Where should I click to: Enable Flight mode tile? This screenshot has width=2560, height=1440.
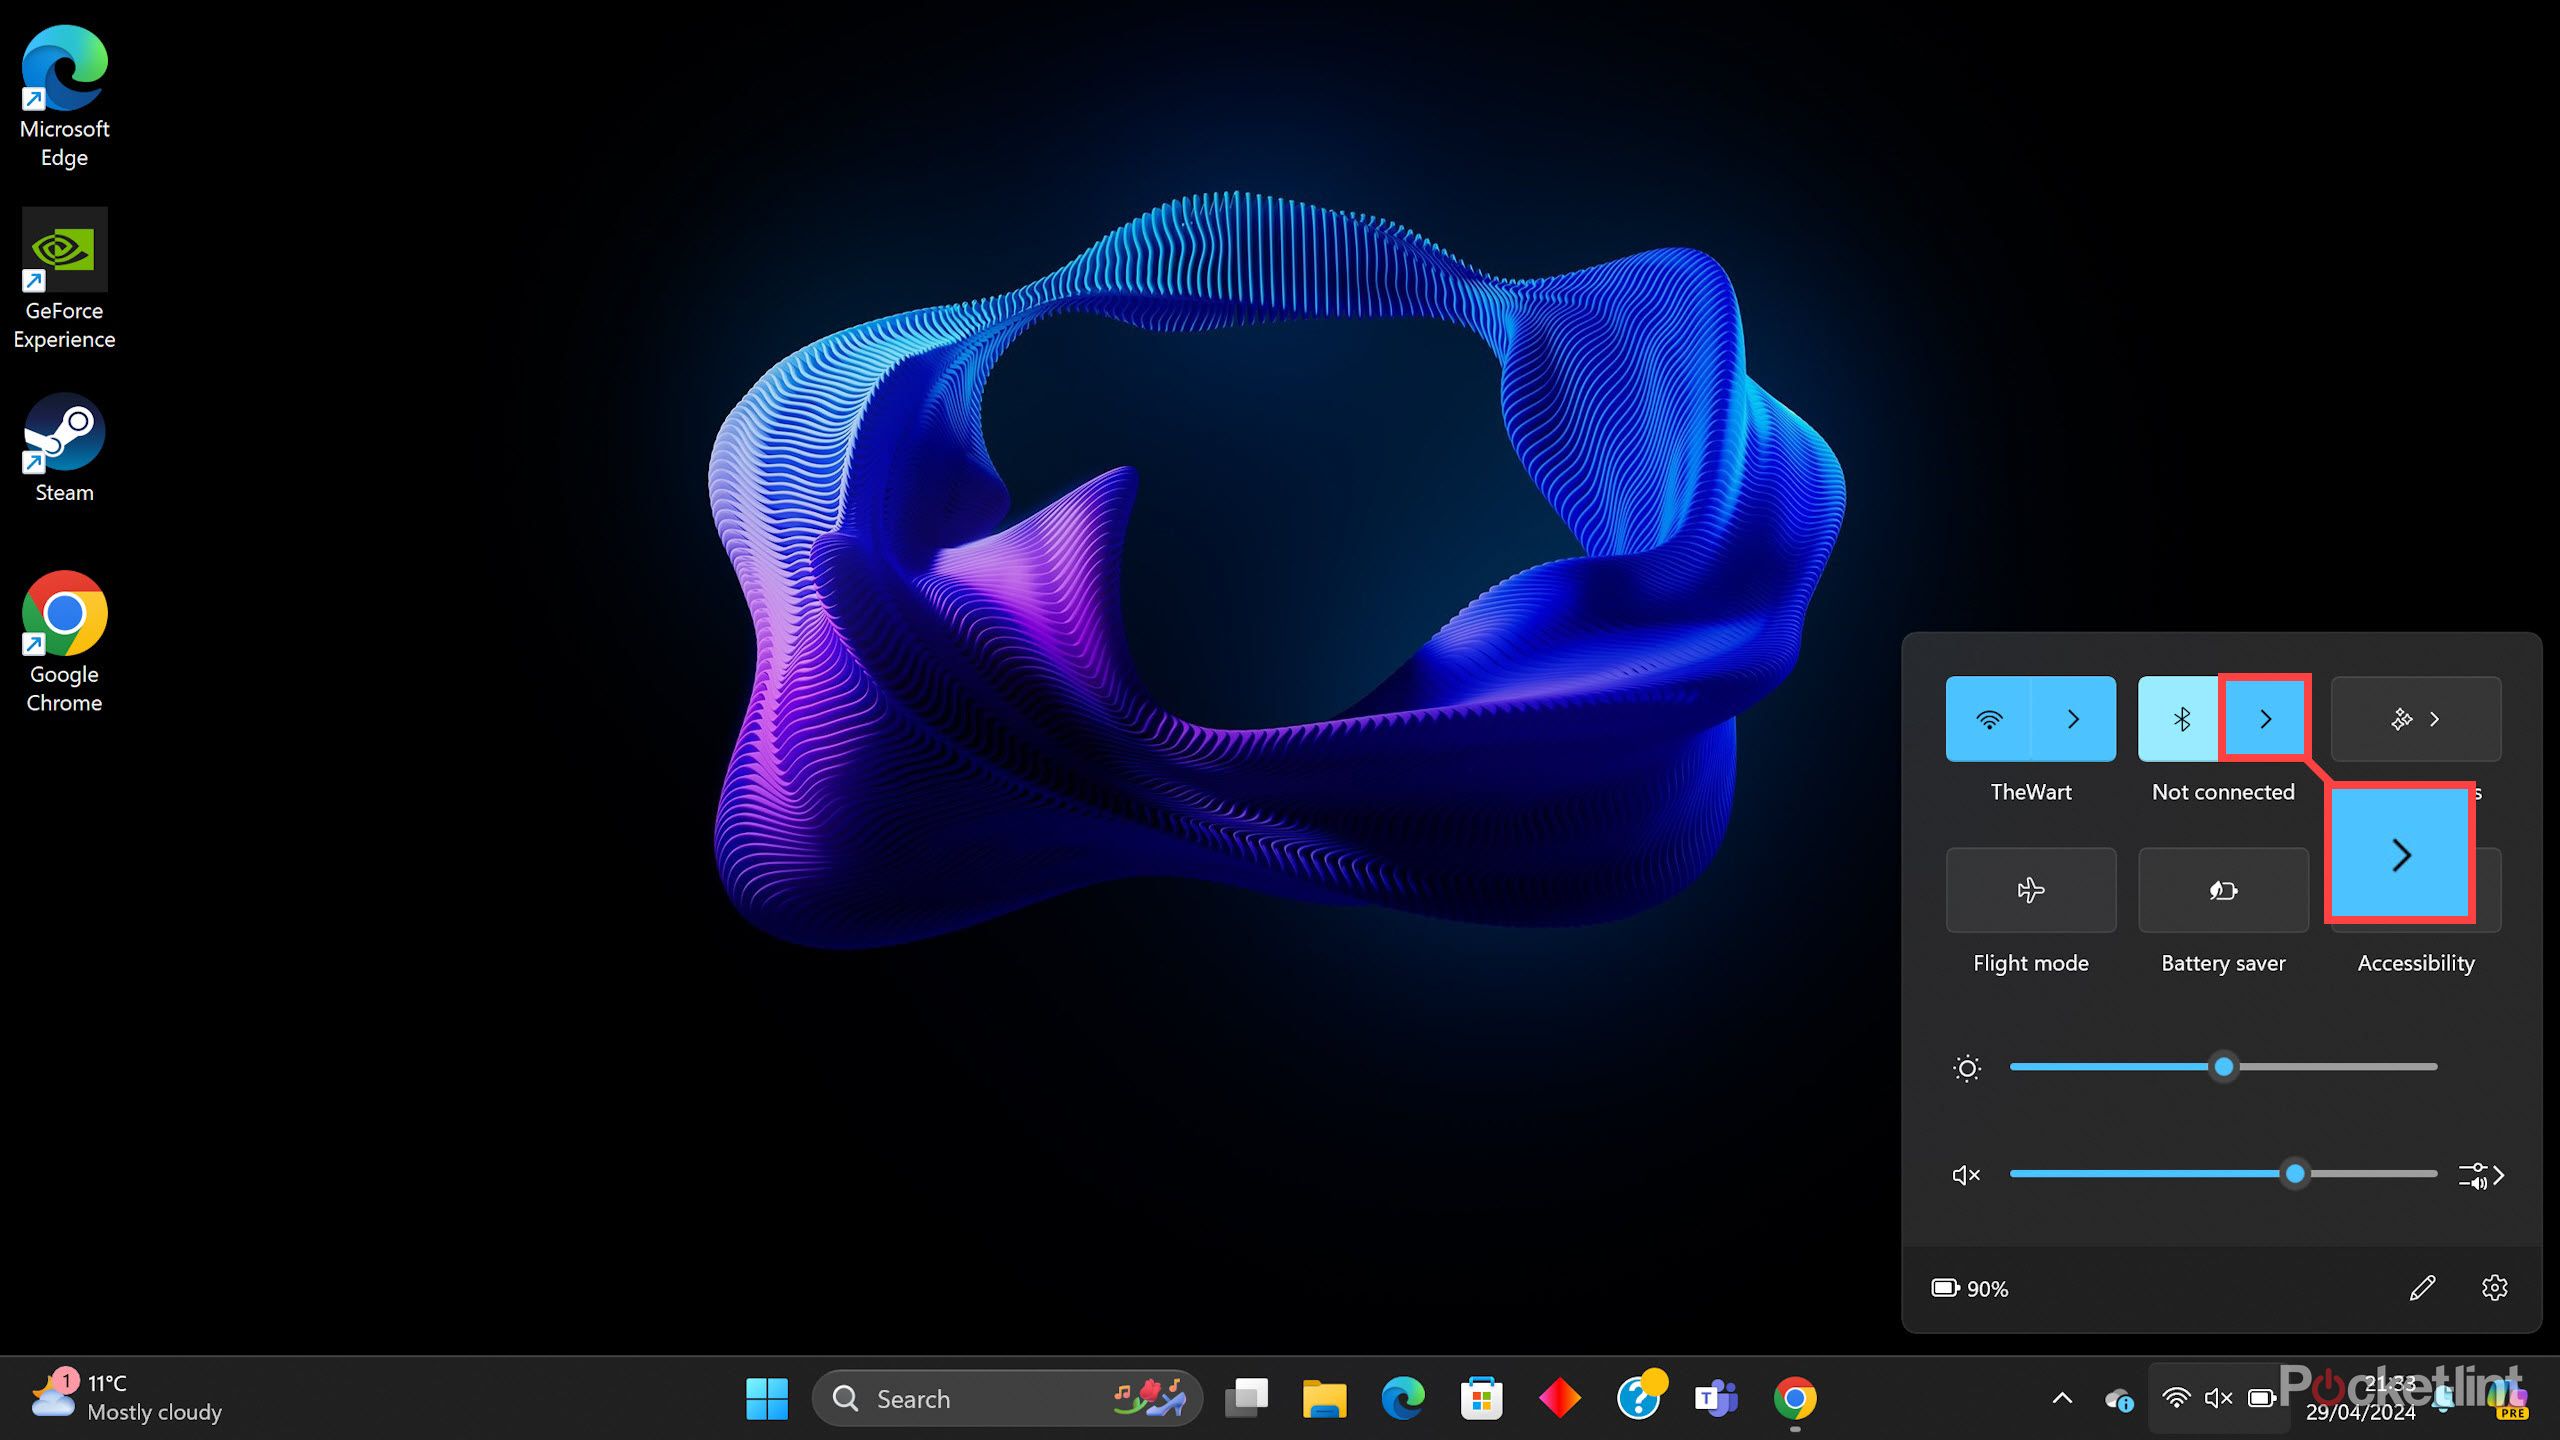[x=2030, y=890]
